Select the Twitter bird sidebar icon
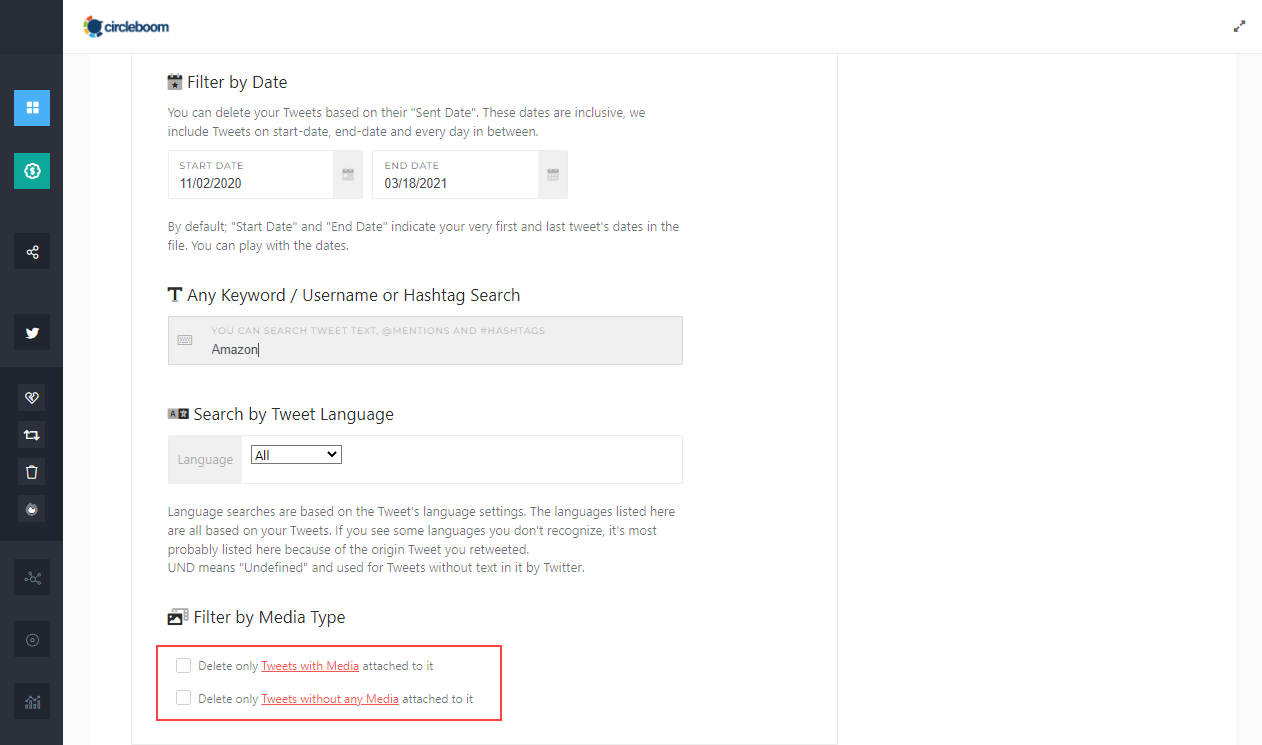This screenshot has width=1262, height=745. [32, 332]
